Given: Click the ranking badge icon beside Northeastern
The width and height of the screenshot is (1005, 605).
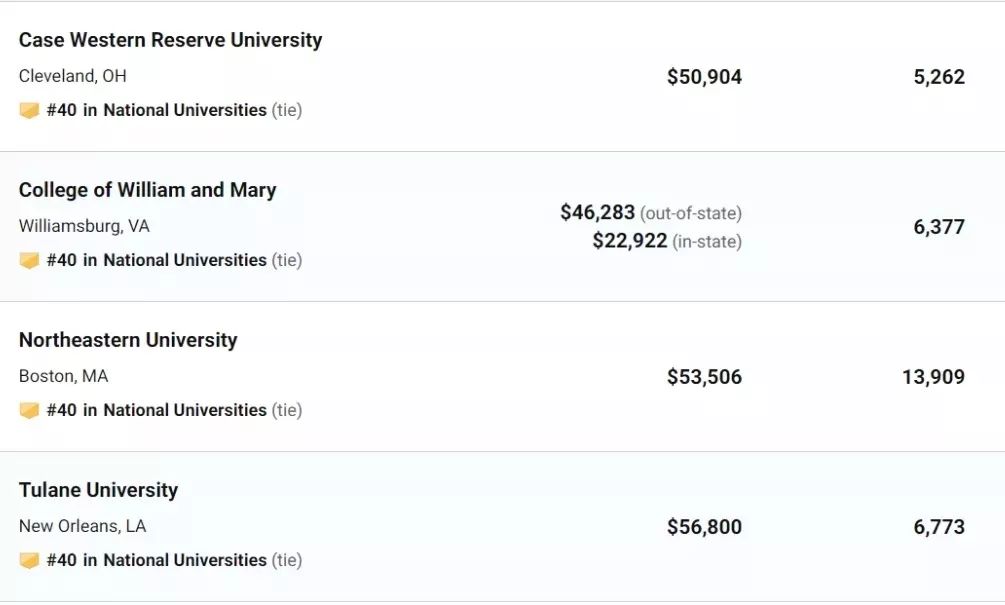Looking at the screenshot, I should tap(29, 410).
